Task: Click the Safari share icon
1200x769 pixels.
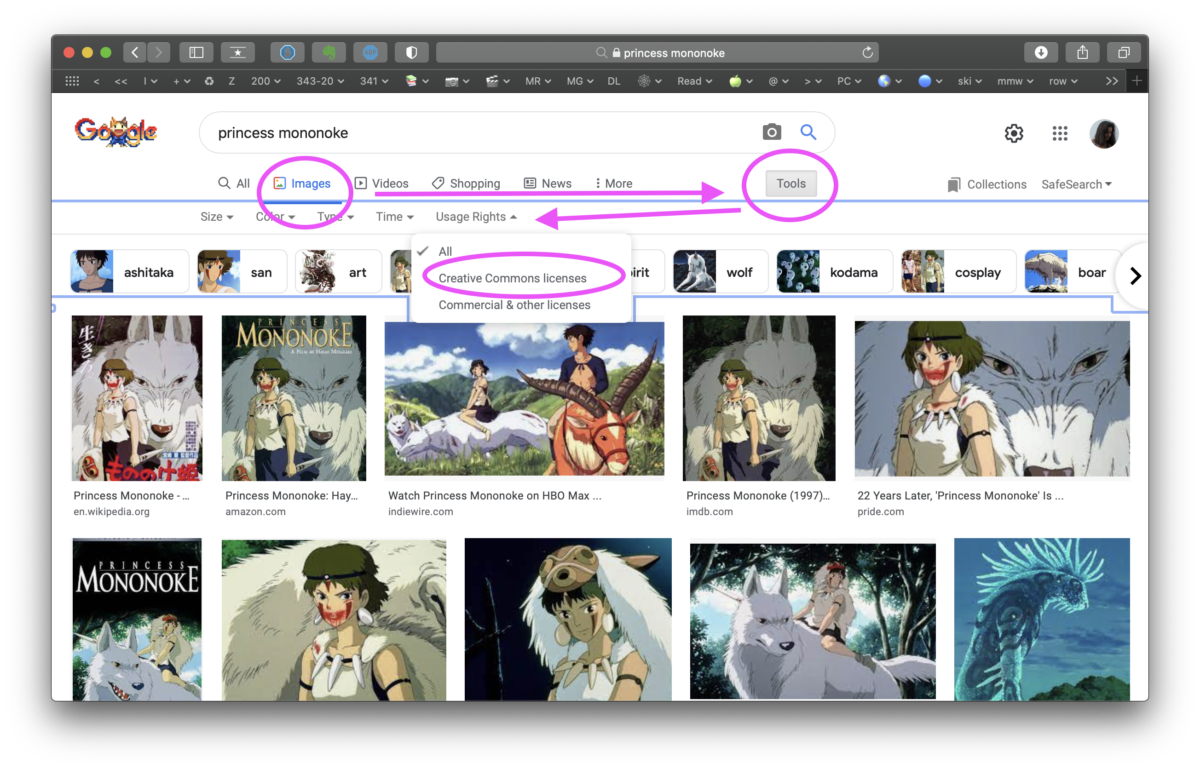Action: [x=1082, y=52]
